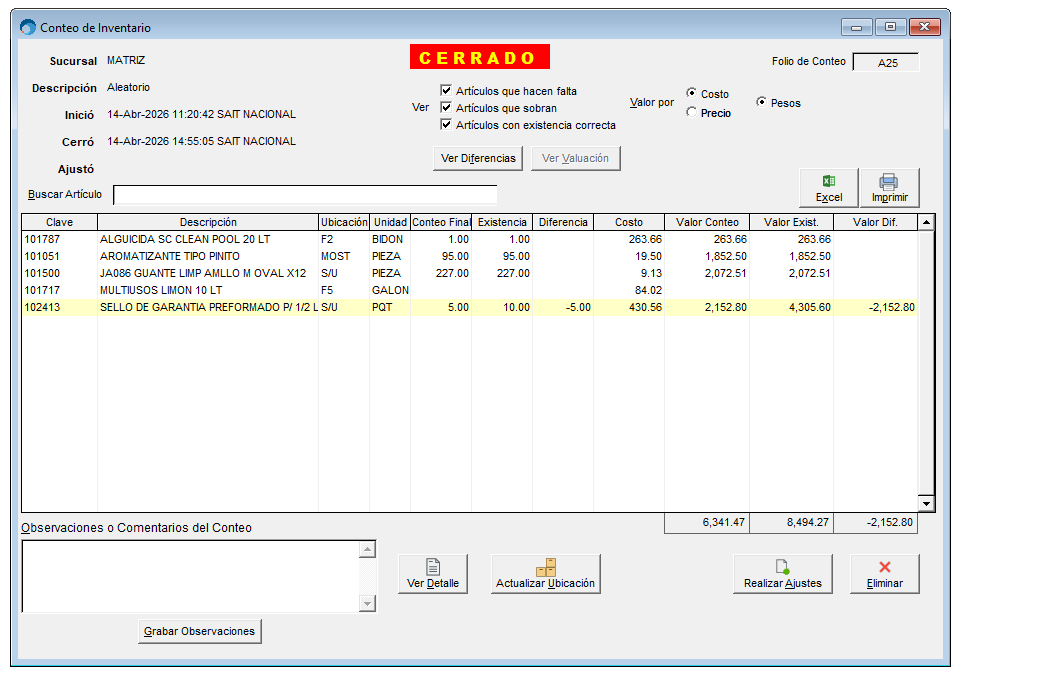Export the count to Excel
This screenshot has height=675, width=1044.
click(x=828, y=188)
